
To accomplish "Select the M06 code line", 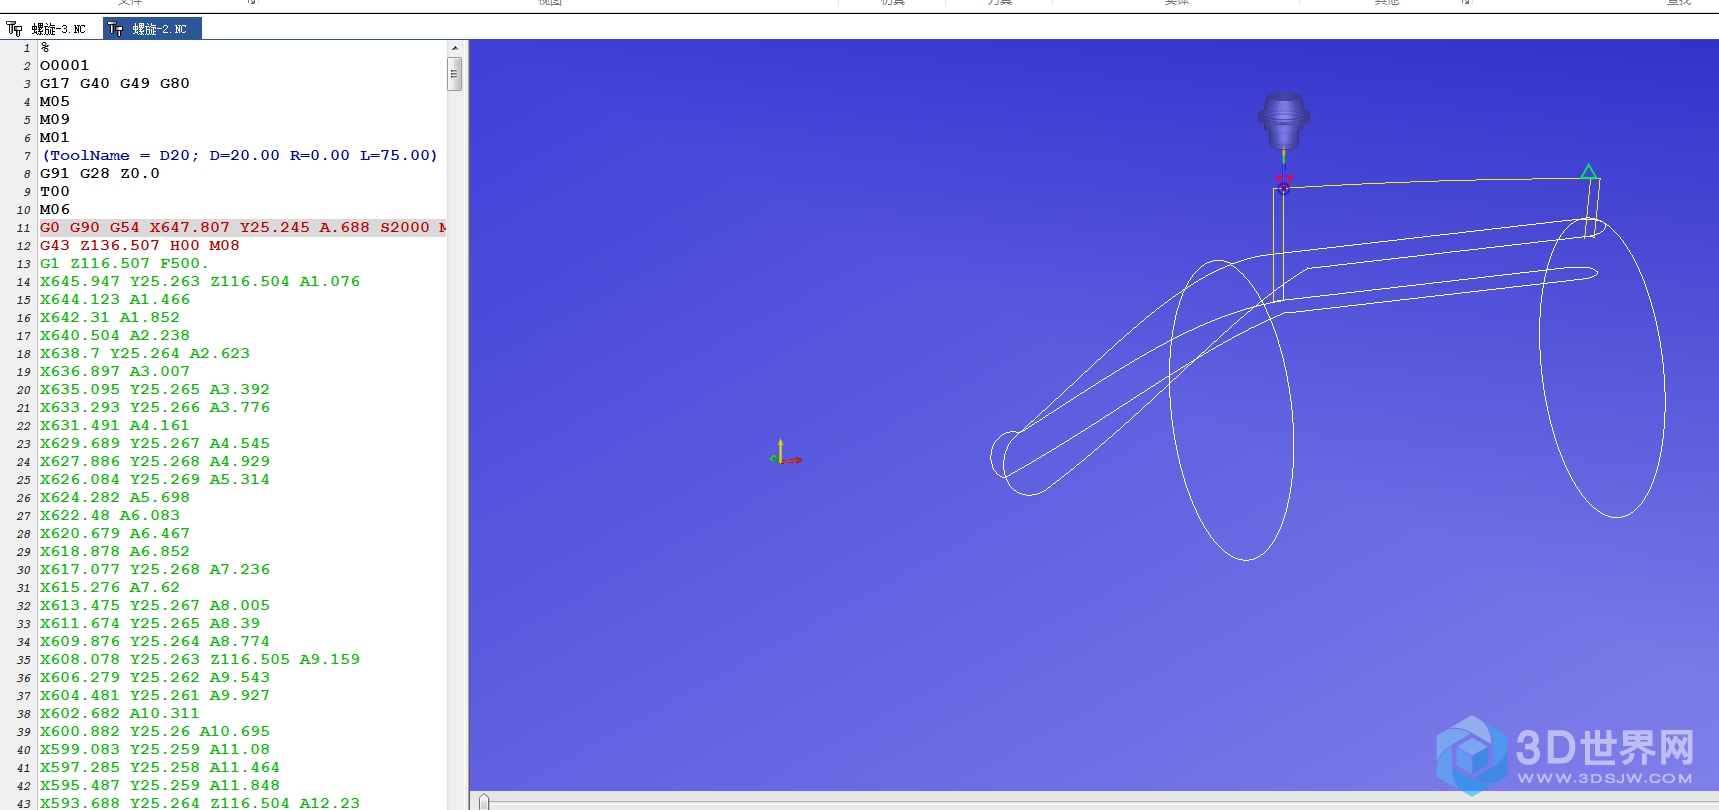I will (55, 210).
